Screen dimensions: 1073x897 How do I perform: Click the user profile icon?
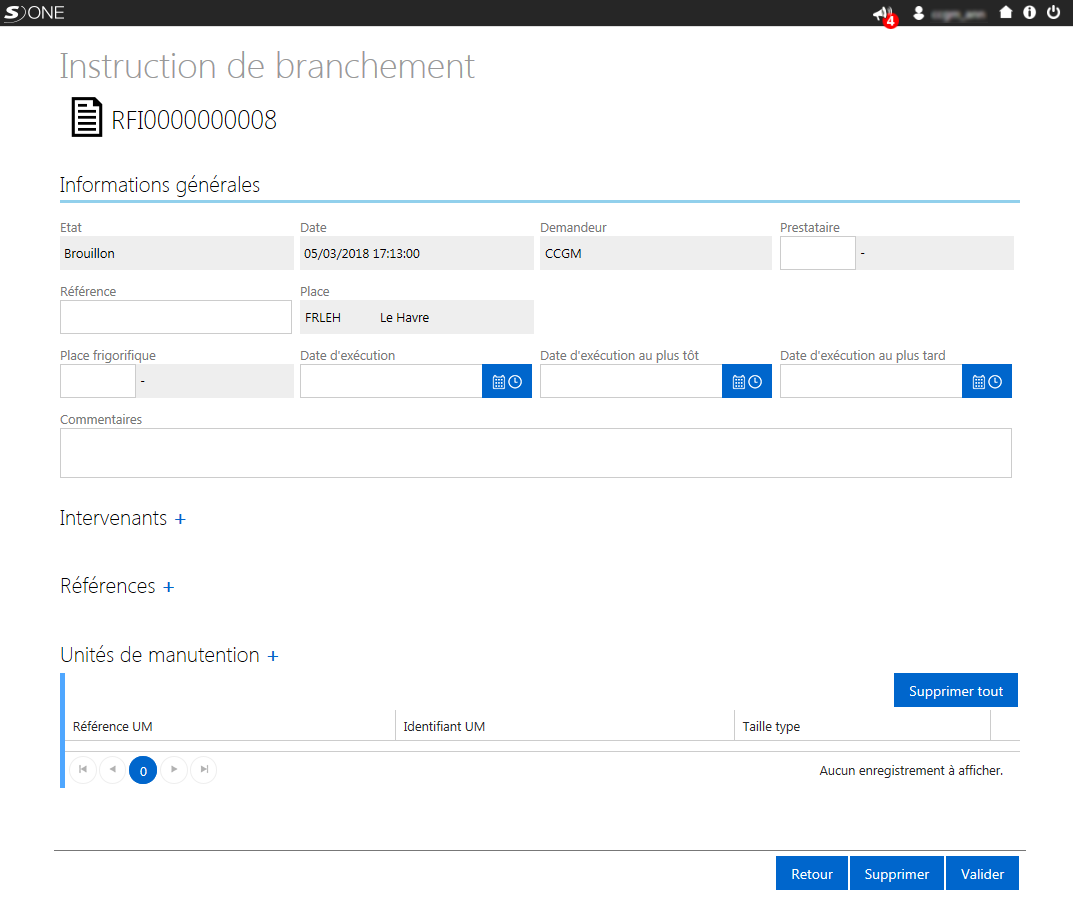coord(918,13)
